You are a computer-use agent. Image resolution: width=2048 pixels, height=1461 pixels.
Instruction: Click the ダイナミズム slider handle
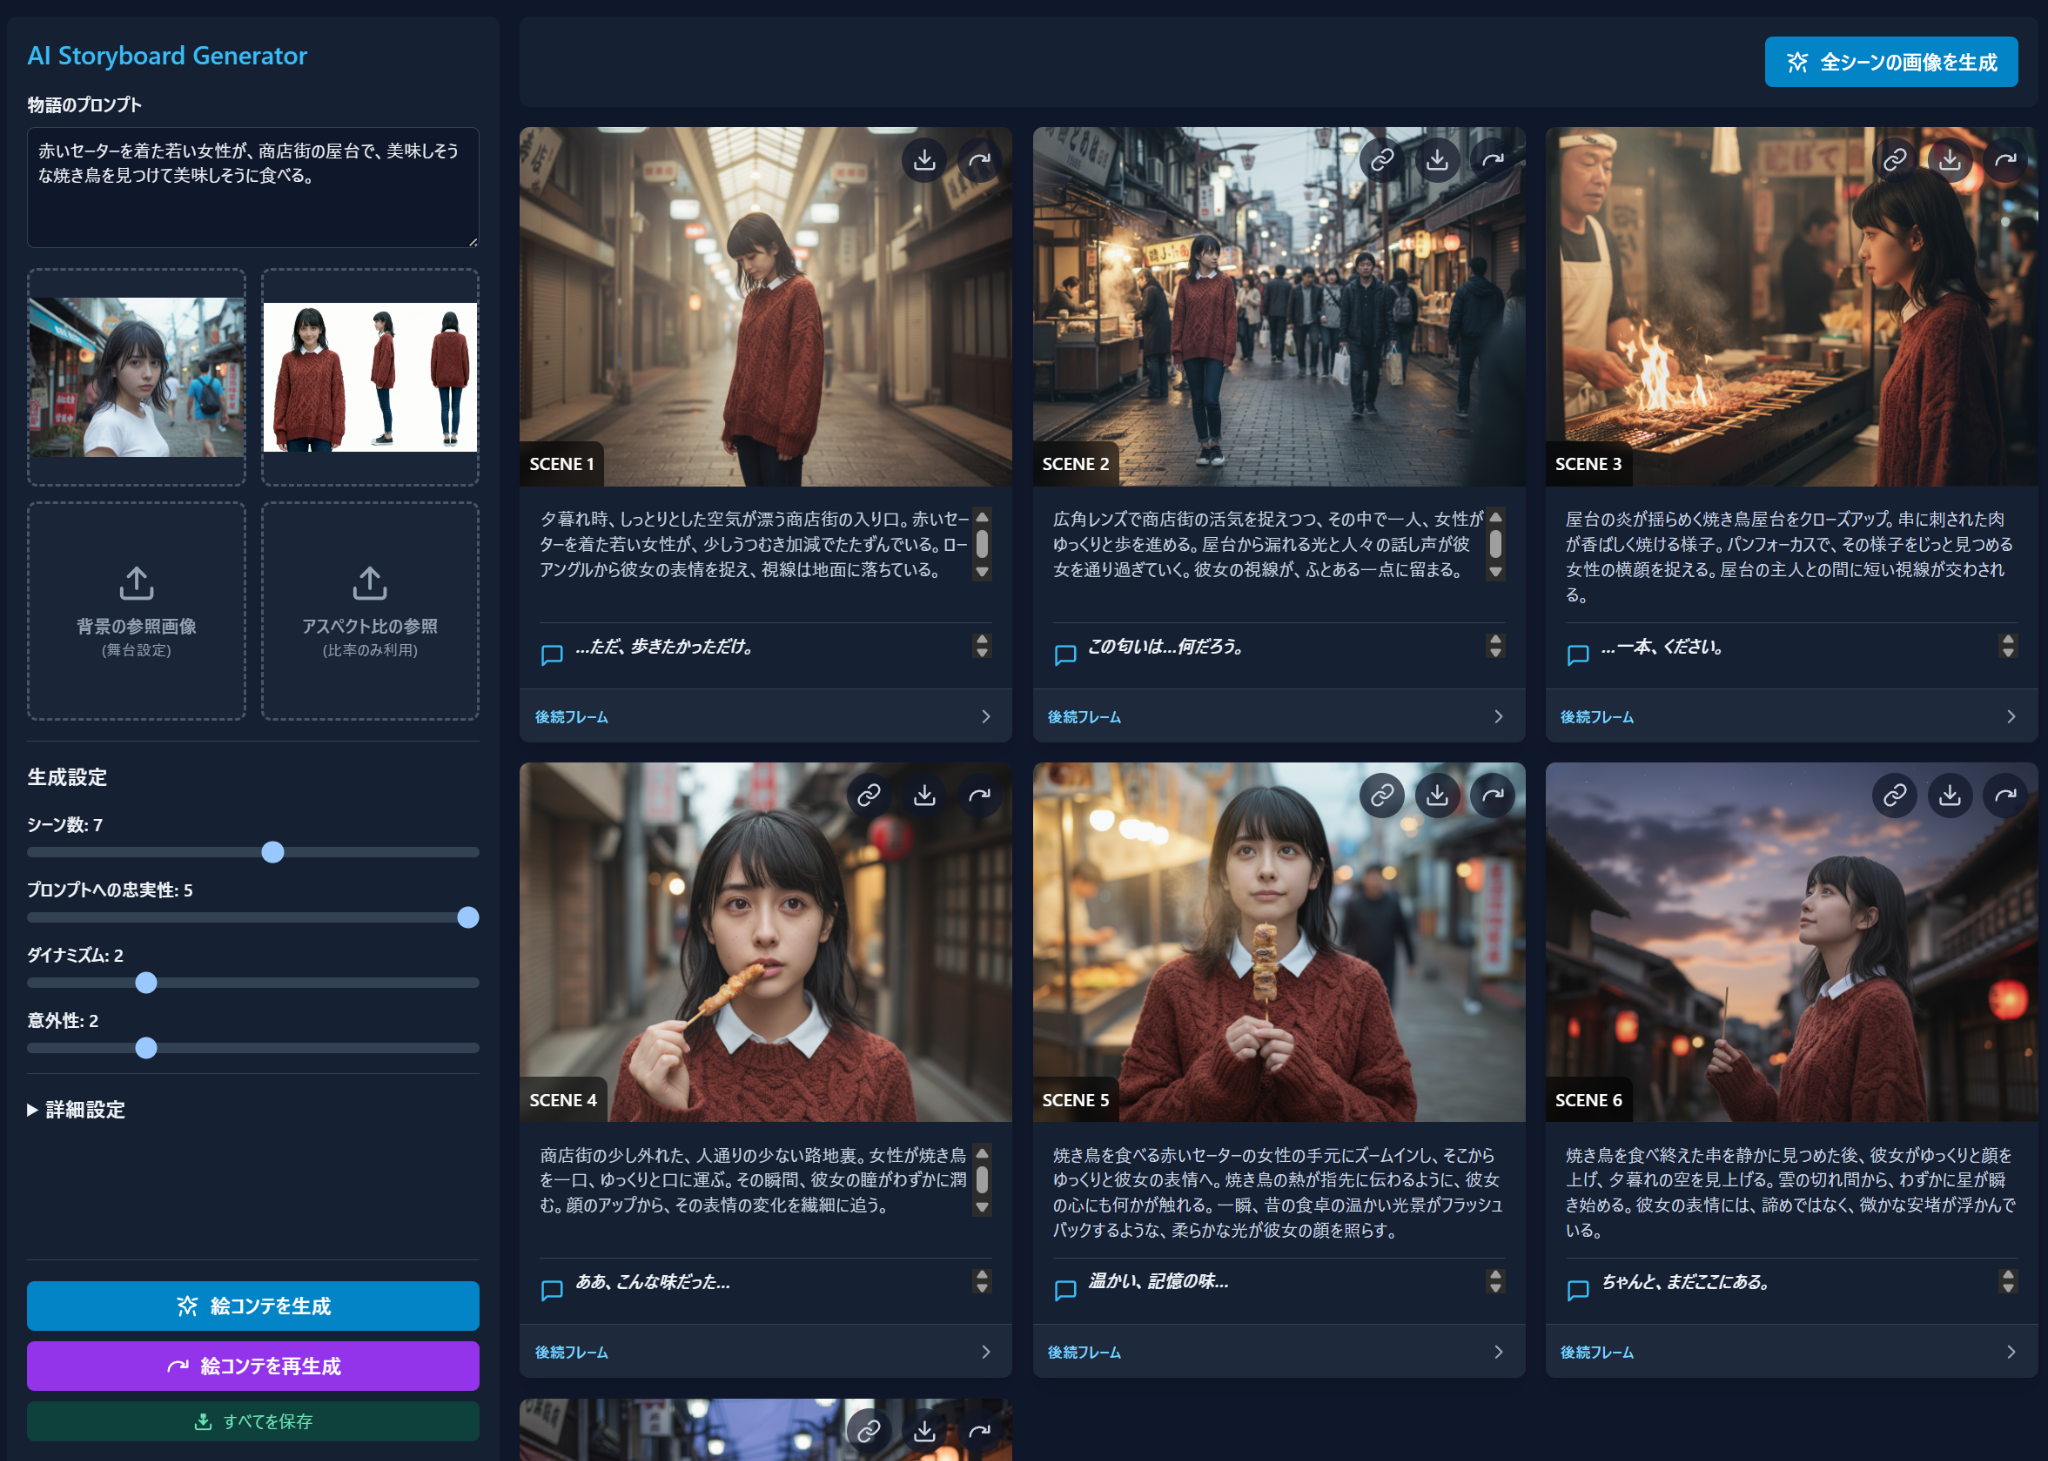(x=146, y=982)
